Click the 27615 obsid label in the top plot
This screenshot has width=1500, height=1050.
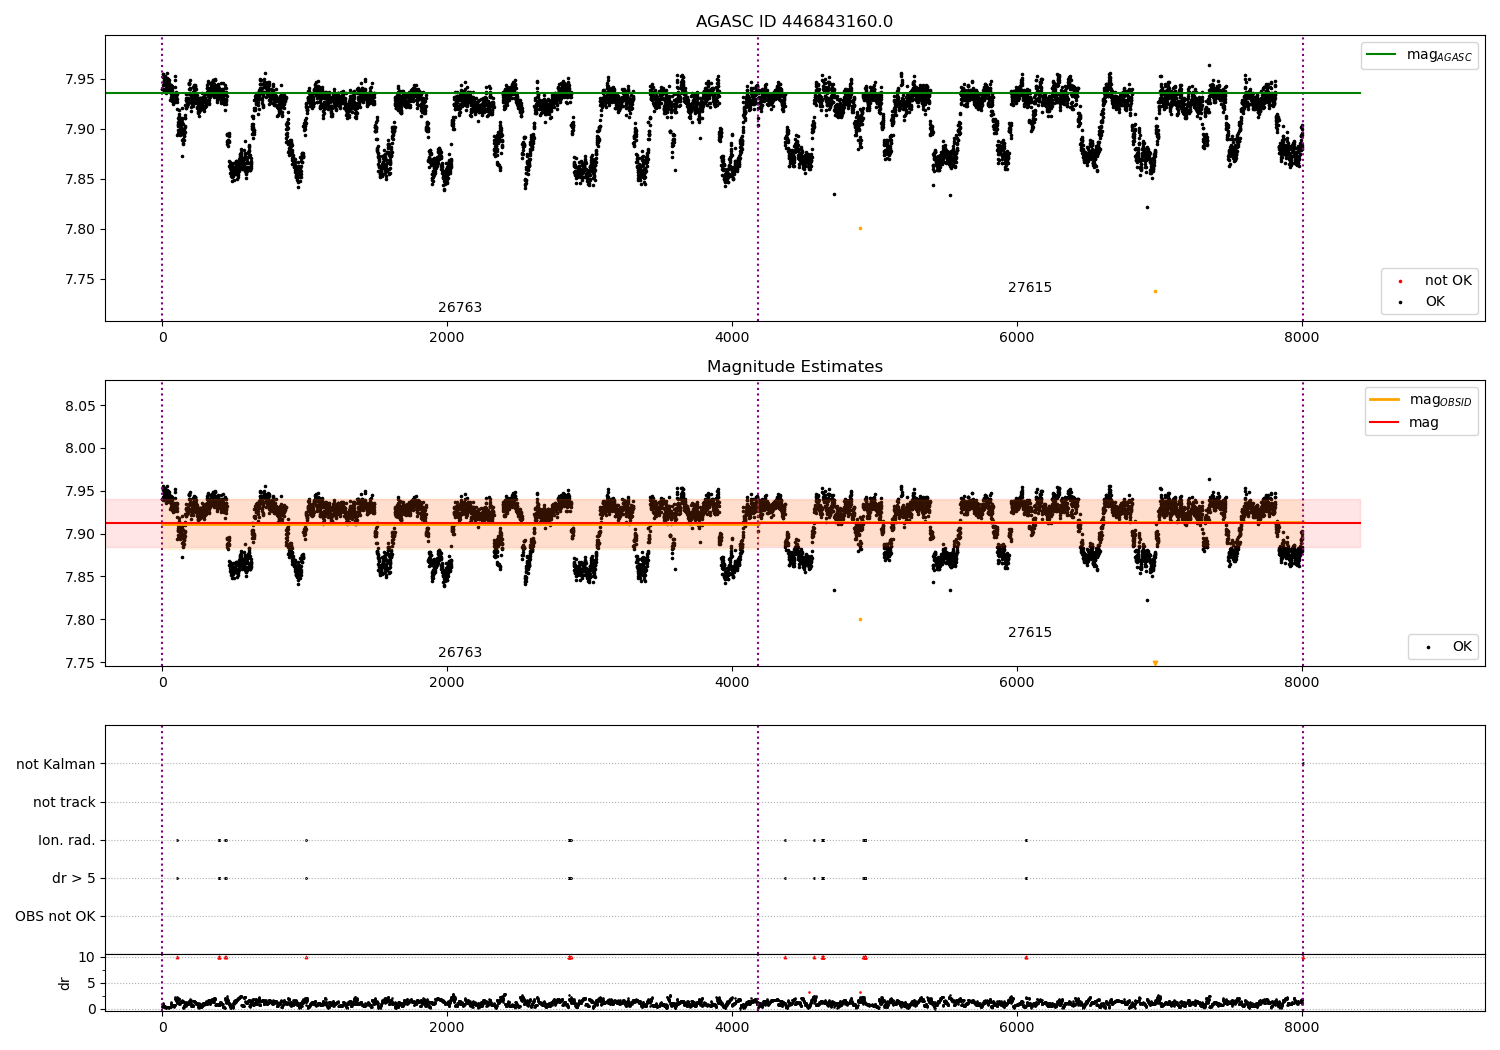click(1030, 288)
